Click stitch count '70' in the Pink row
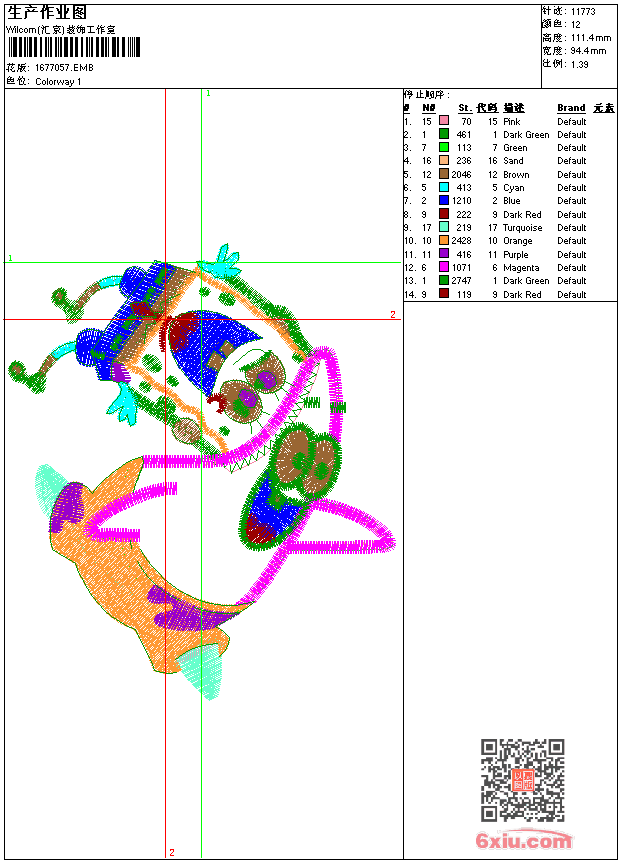Viewport: 620px width, 860px height. click(x=466, y=121)
